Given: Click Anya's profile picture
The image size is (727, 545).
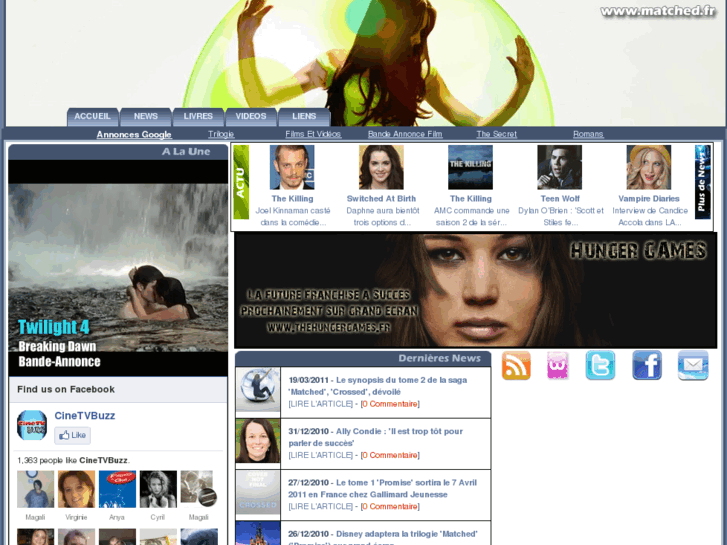Looking at the screenshot, I should coord(117,489).
